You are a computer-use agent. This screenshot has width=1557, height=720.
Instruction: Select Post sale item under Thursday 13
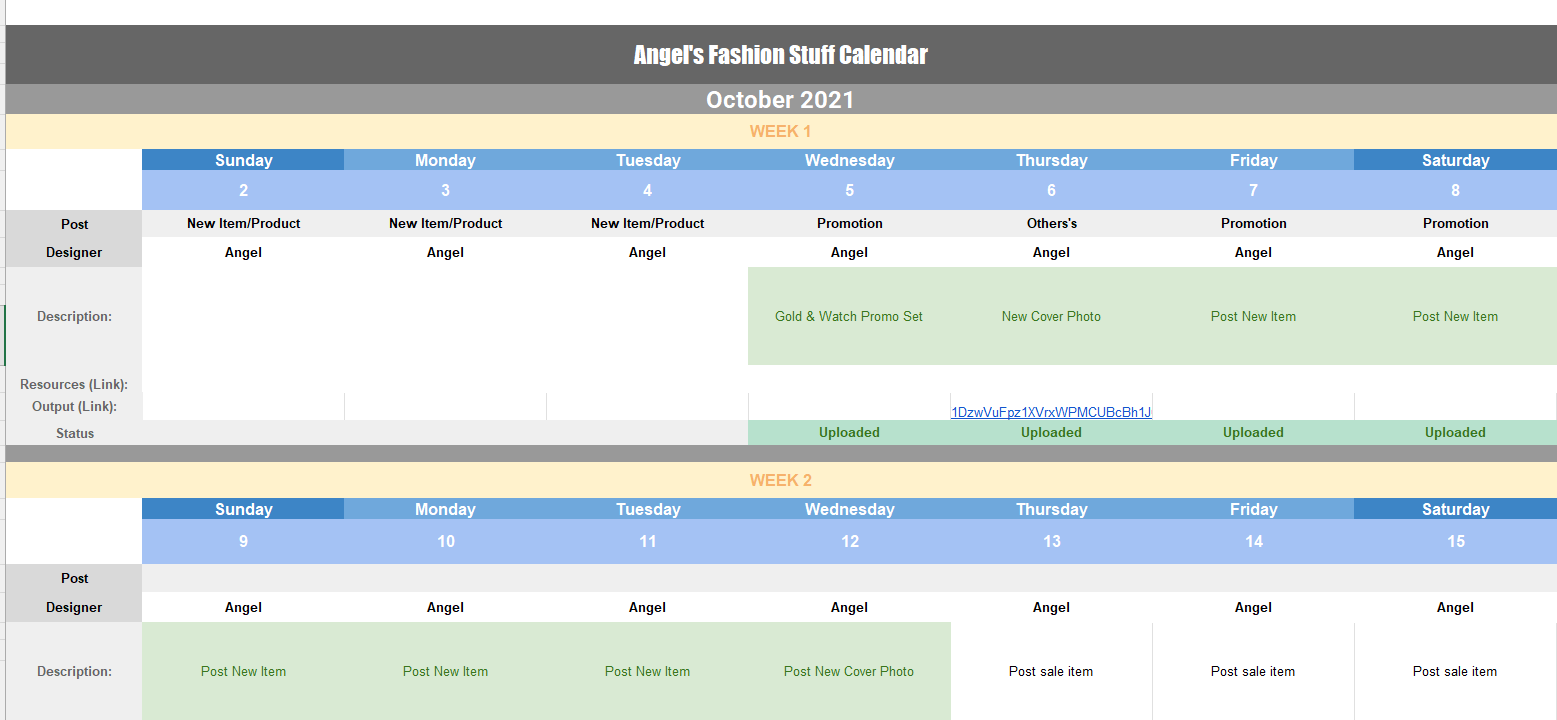point(1051,671)
